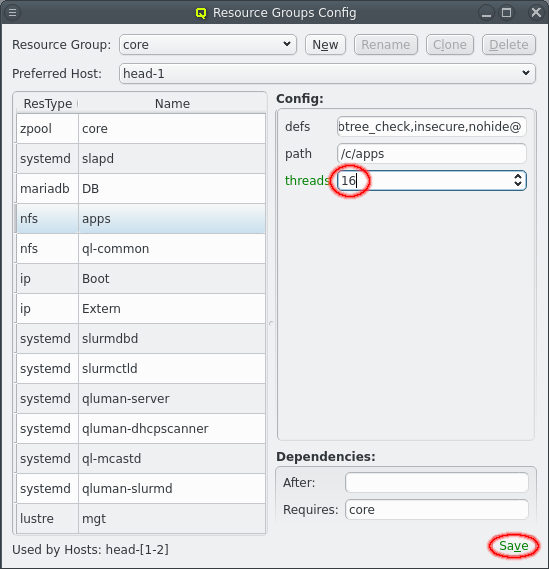Click the Qlustar logo in title bar
The image size is (549, 569).
[x=201, y=13]
